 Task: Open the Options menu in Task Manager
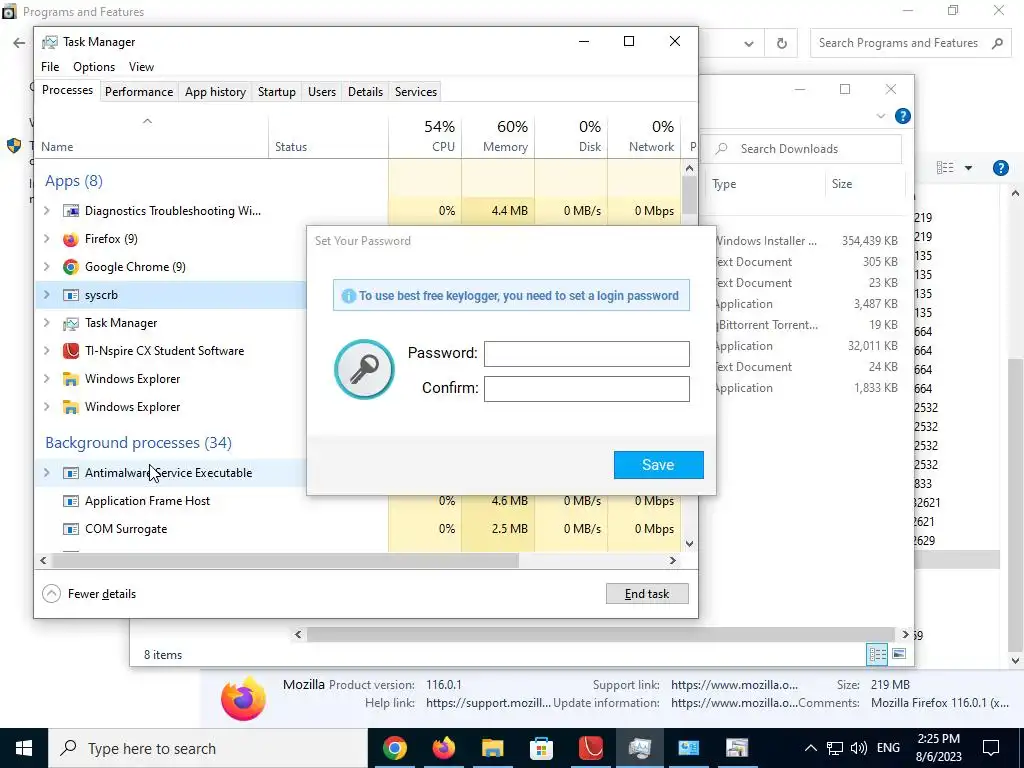tap(94, 67)
